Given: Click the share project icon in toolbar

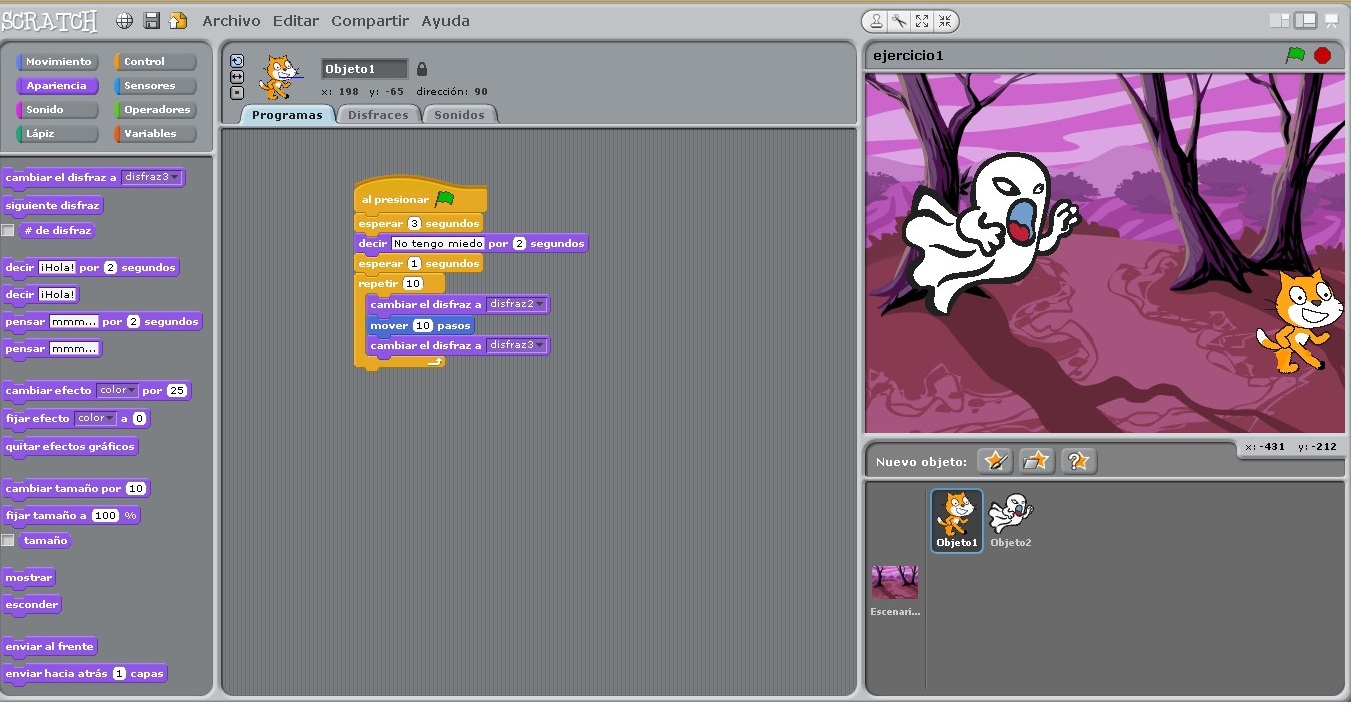Looking at the screenshot, I should click(178, 21).
